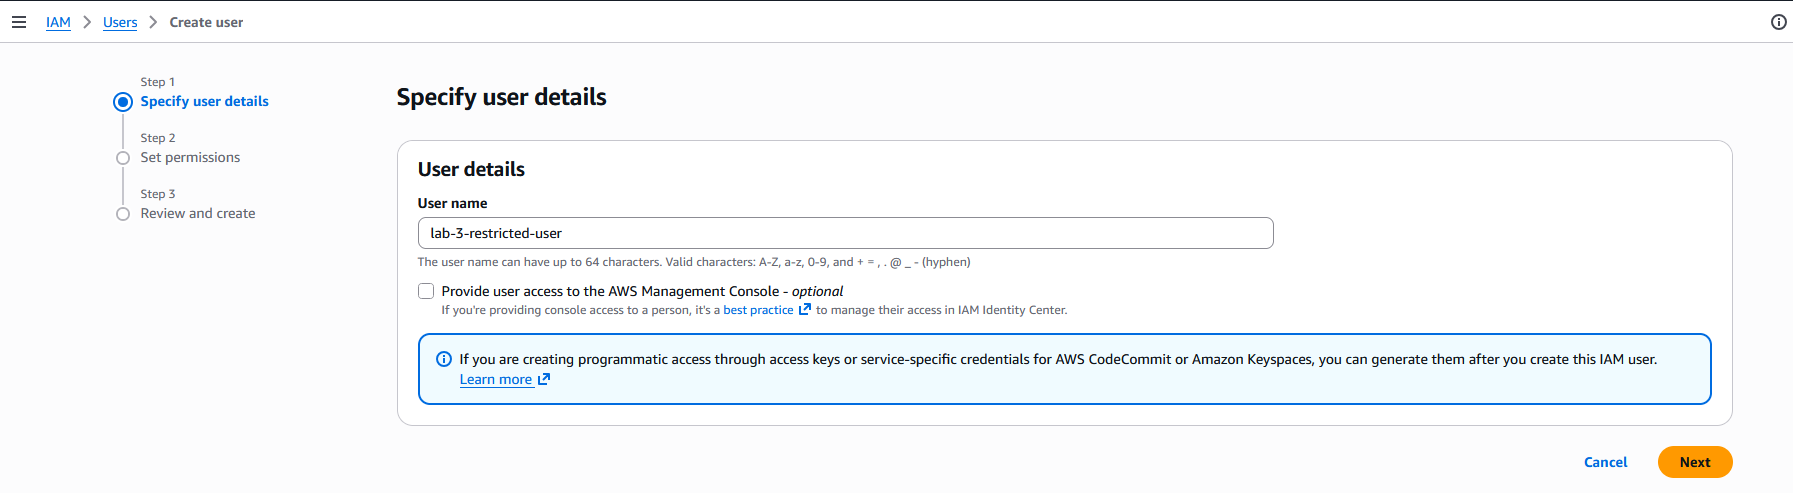Select the Step 3 circle indicator
This screenshot has height=493, width=1793.
pyautogui.click(x=123, y=214)
